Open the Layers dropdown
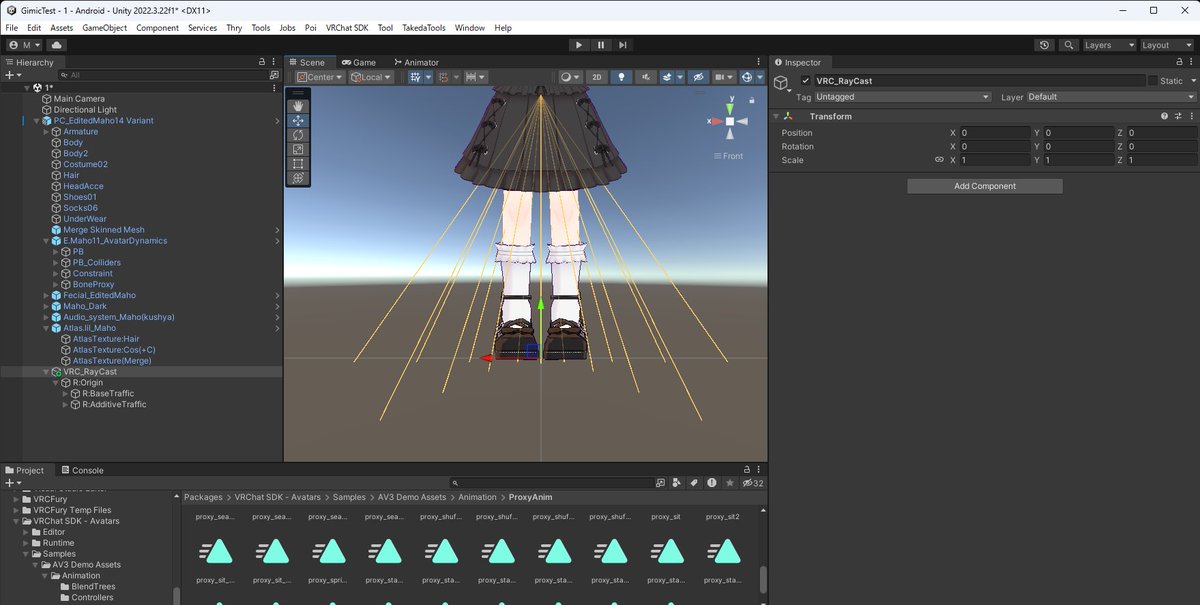The height and width of the screenshot is (605, 1200). click(1109, 45)
